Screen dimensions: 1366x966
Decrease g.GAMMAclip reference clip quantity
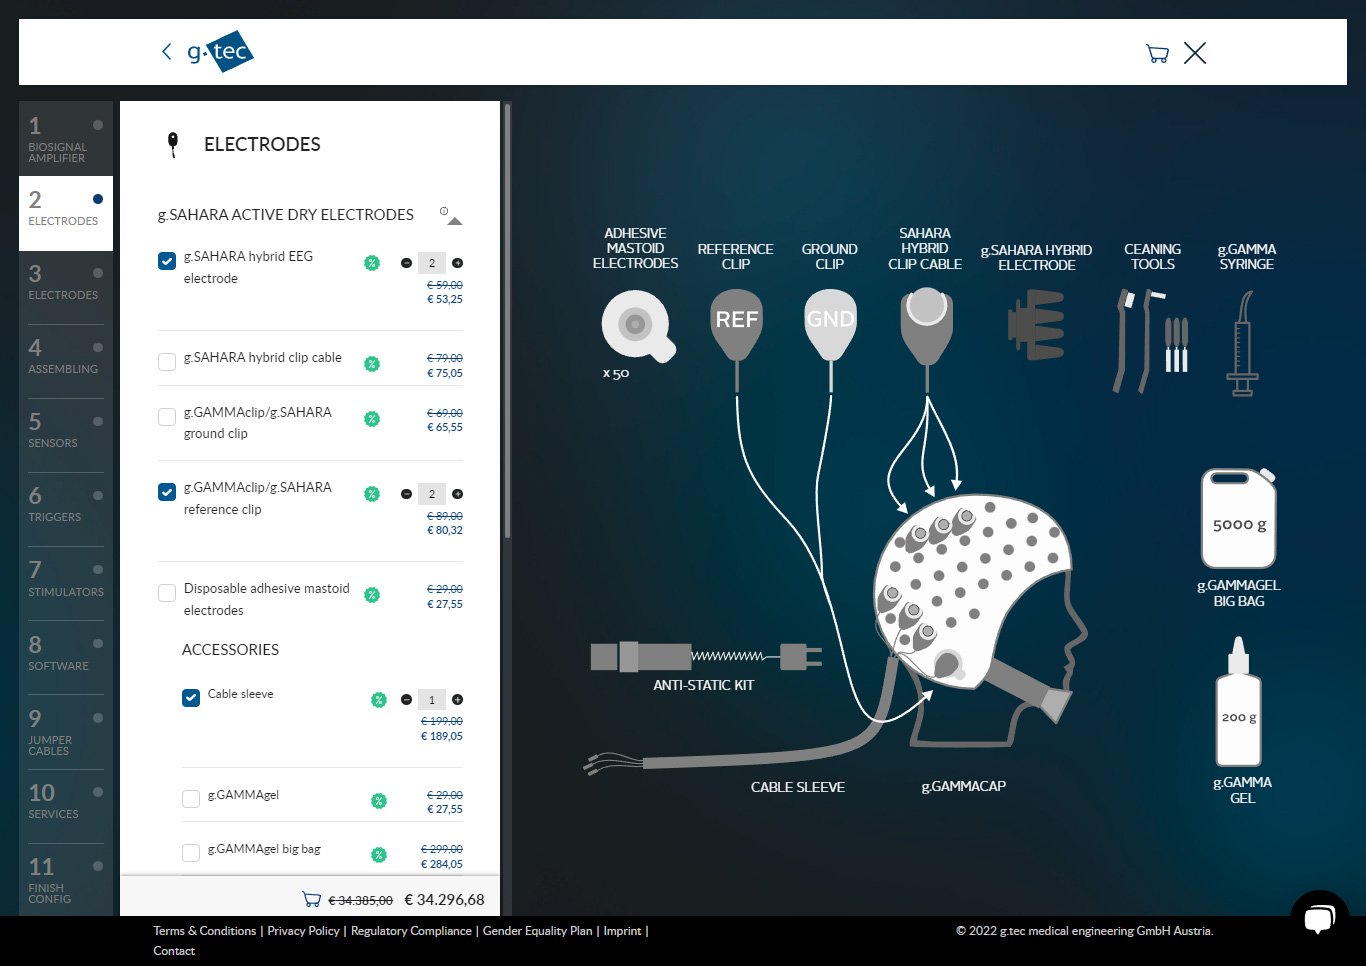(x=406, y=494)
